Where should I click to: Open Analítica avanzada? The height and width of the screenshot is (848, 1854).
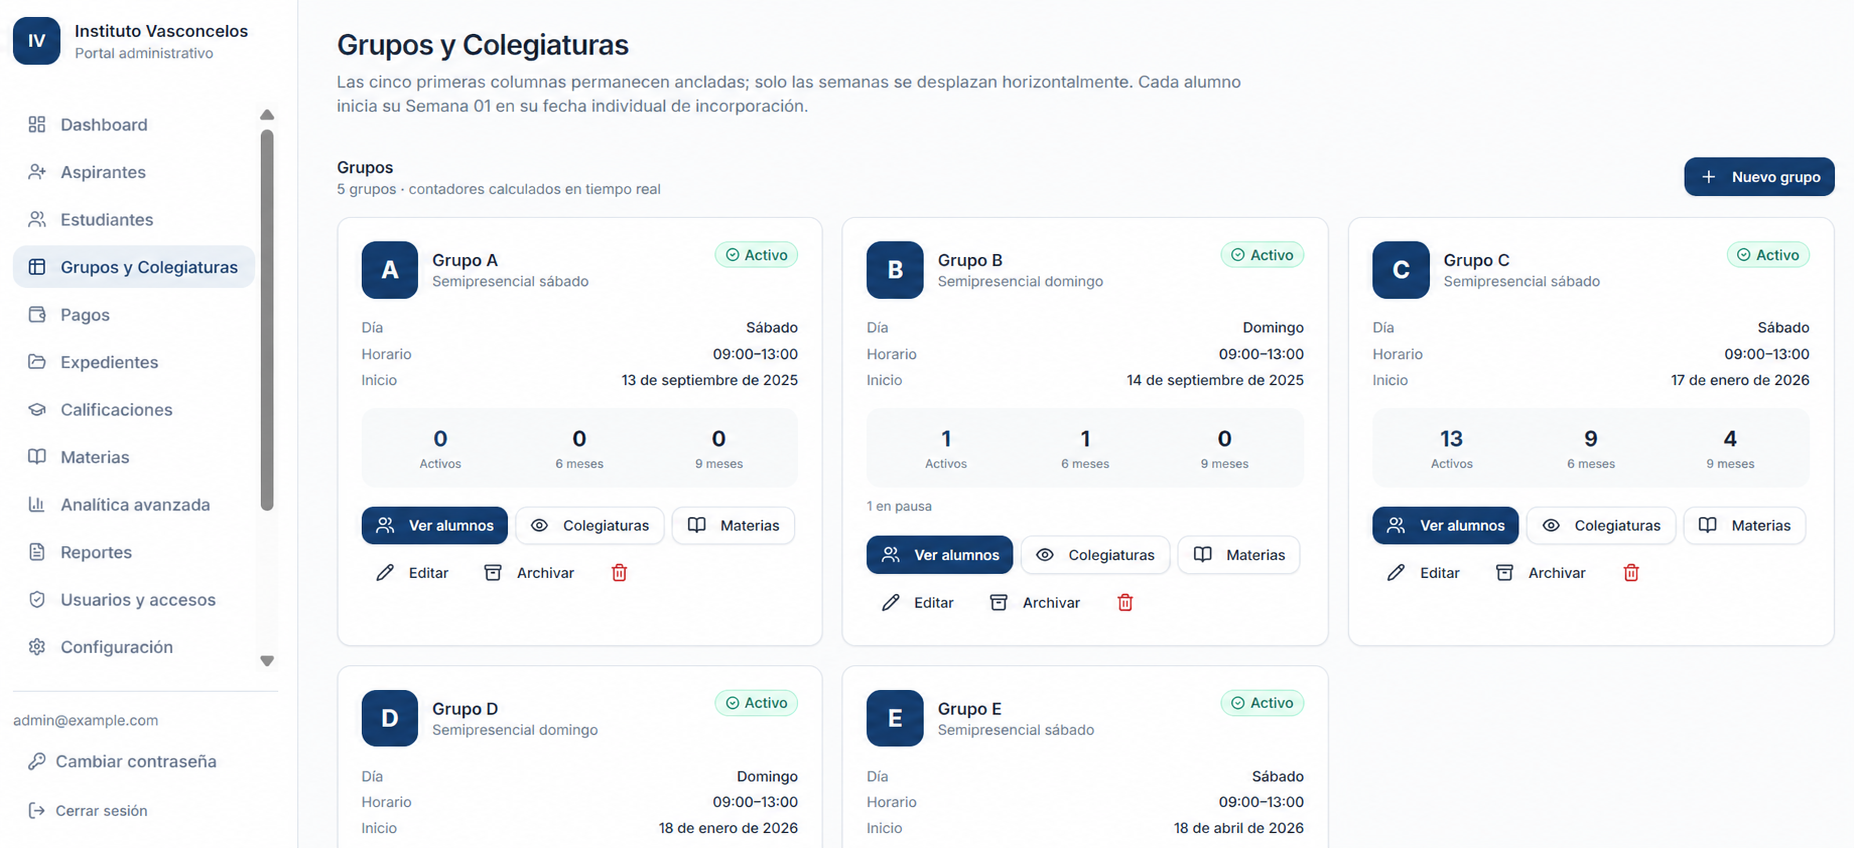(134, 505)
